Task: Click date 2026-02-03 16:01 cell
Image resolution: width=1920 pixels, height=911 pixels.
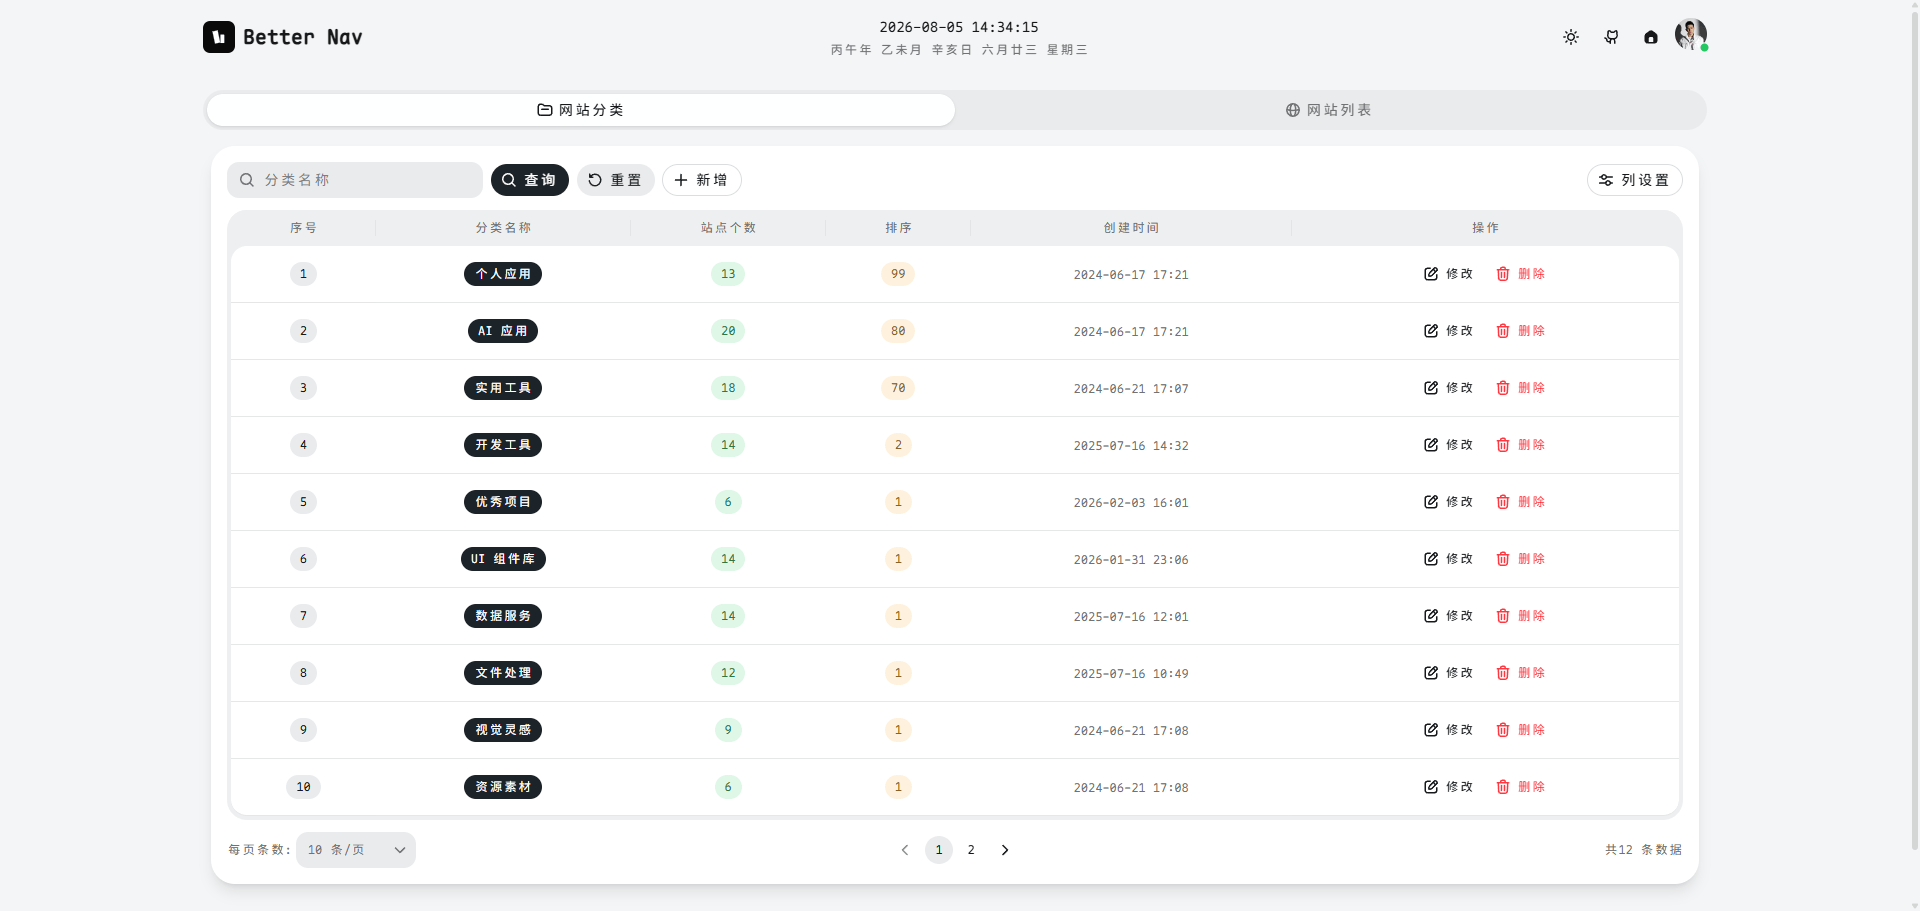Action: (x=1131, y=503)
